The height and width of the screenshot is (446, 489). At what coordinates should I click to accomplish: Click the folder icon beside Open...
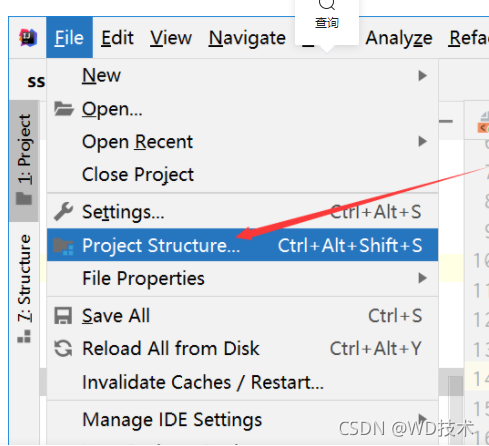[x=64, y=109]
